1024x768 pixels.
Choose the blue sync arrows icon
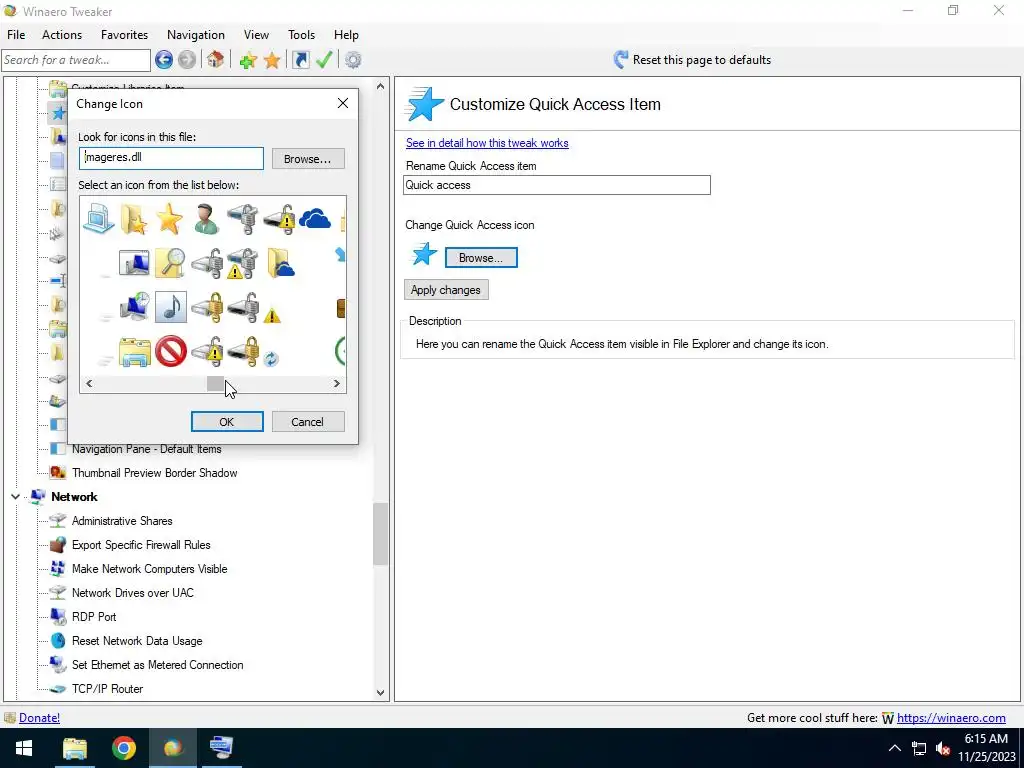coord(271,358)
